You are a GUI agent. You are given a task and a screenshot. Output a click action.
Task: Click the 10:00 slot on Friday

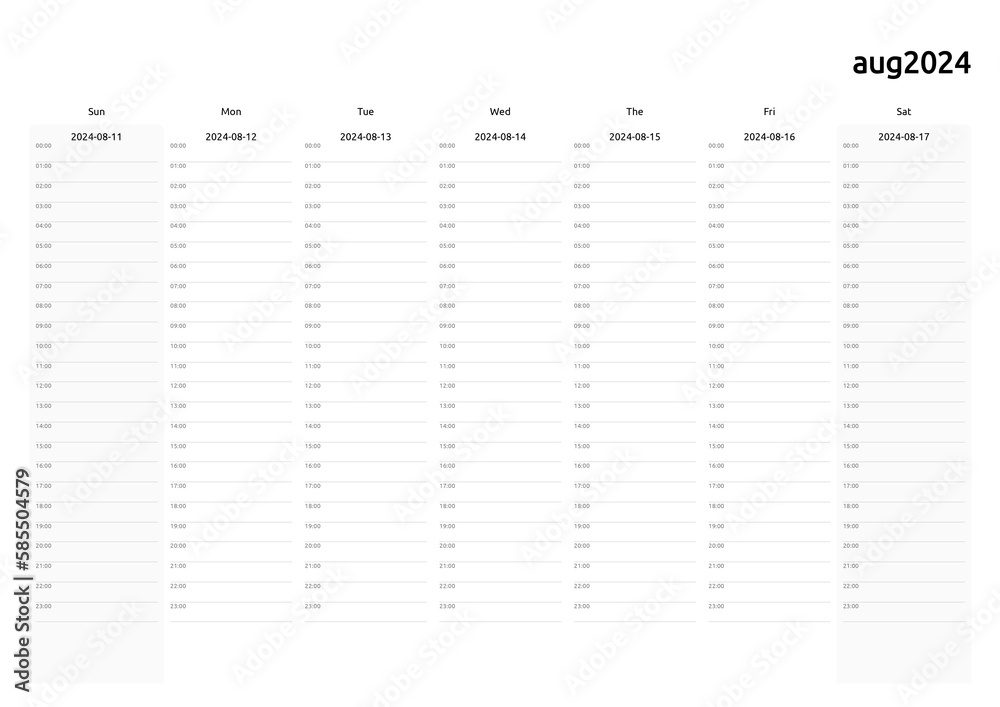point(769,353)
